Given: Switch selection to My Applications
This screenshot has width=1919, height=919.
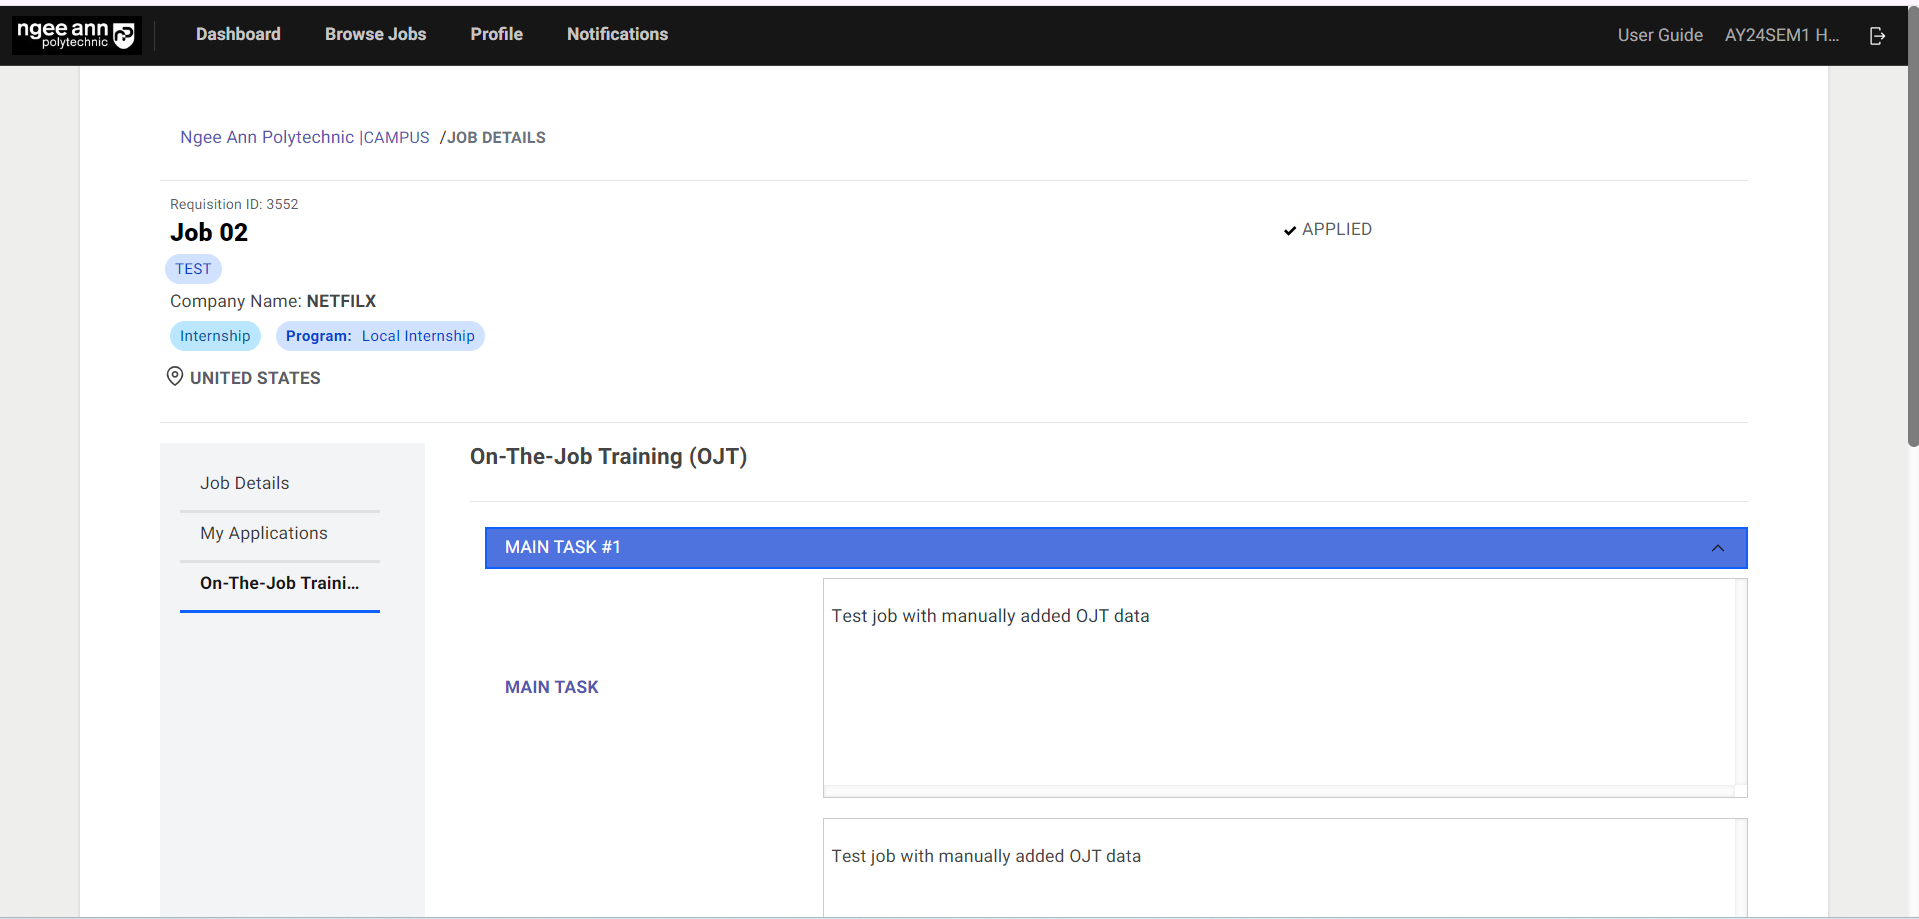Looking at the screenshot, I should coord(264,533).
